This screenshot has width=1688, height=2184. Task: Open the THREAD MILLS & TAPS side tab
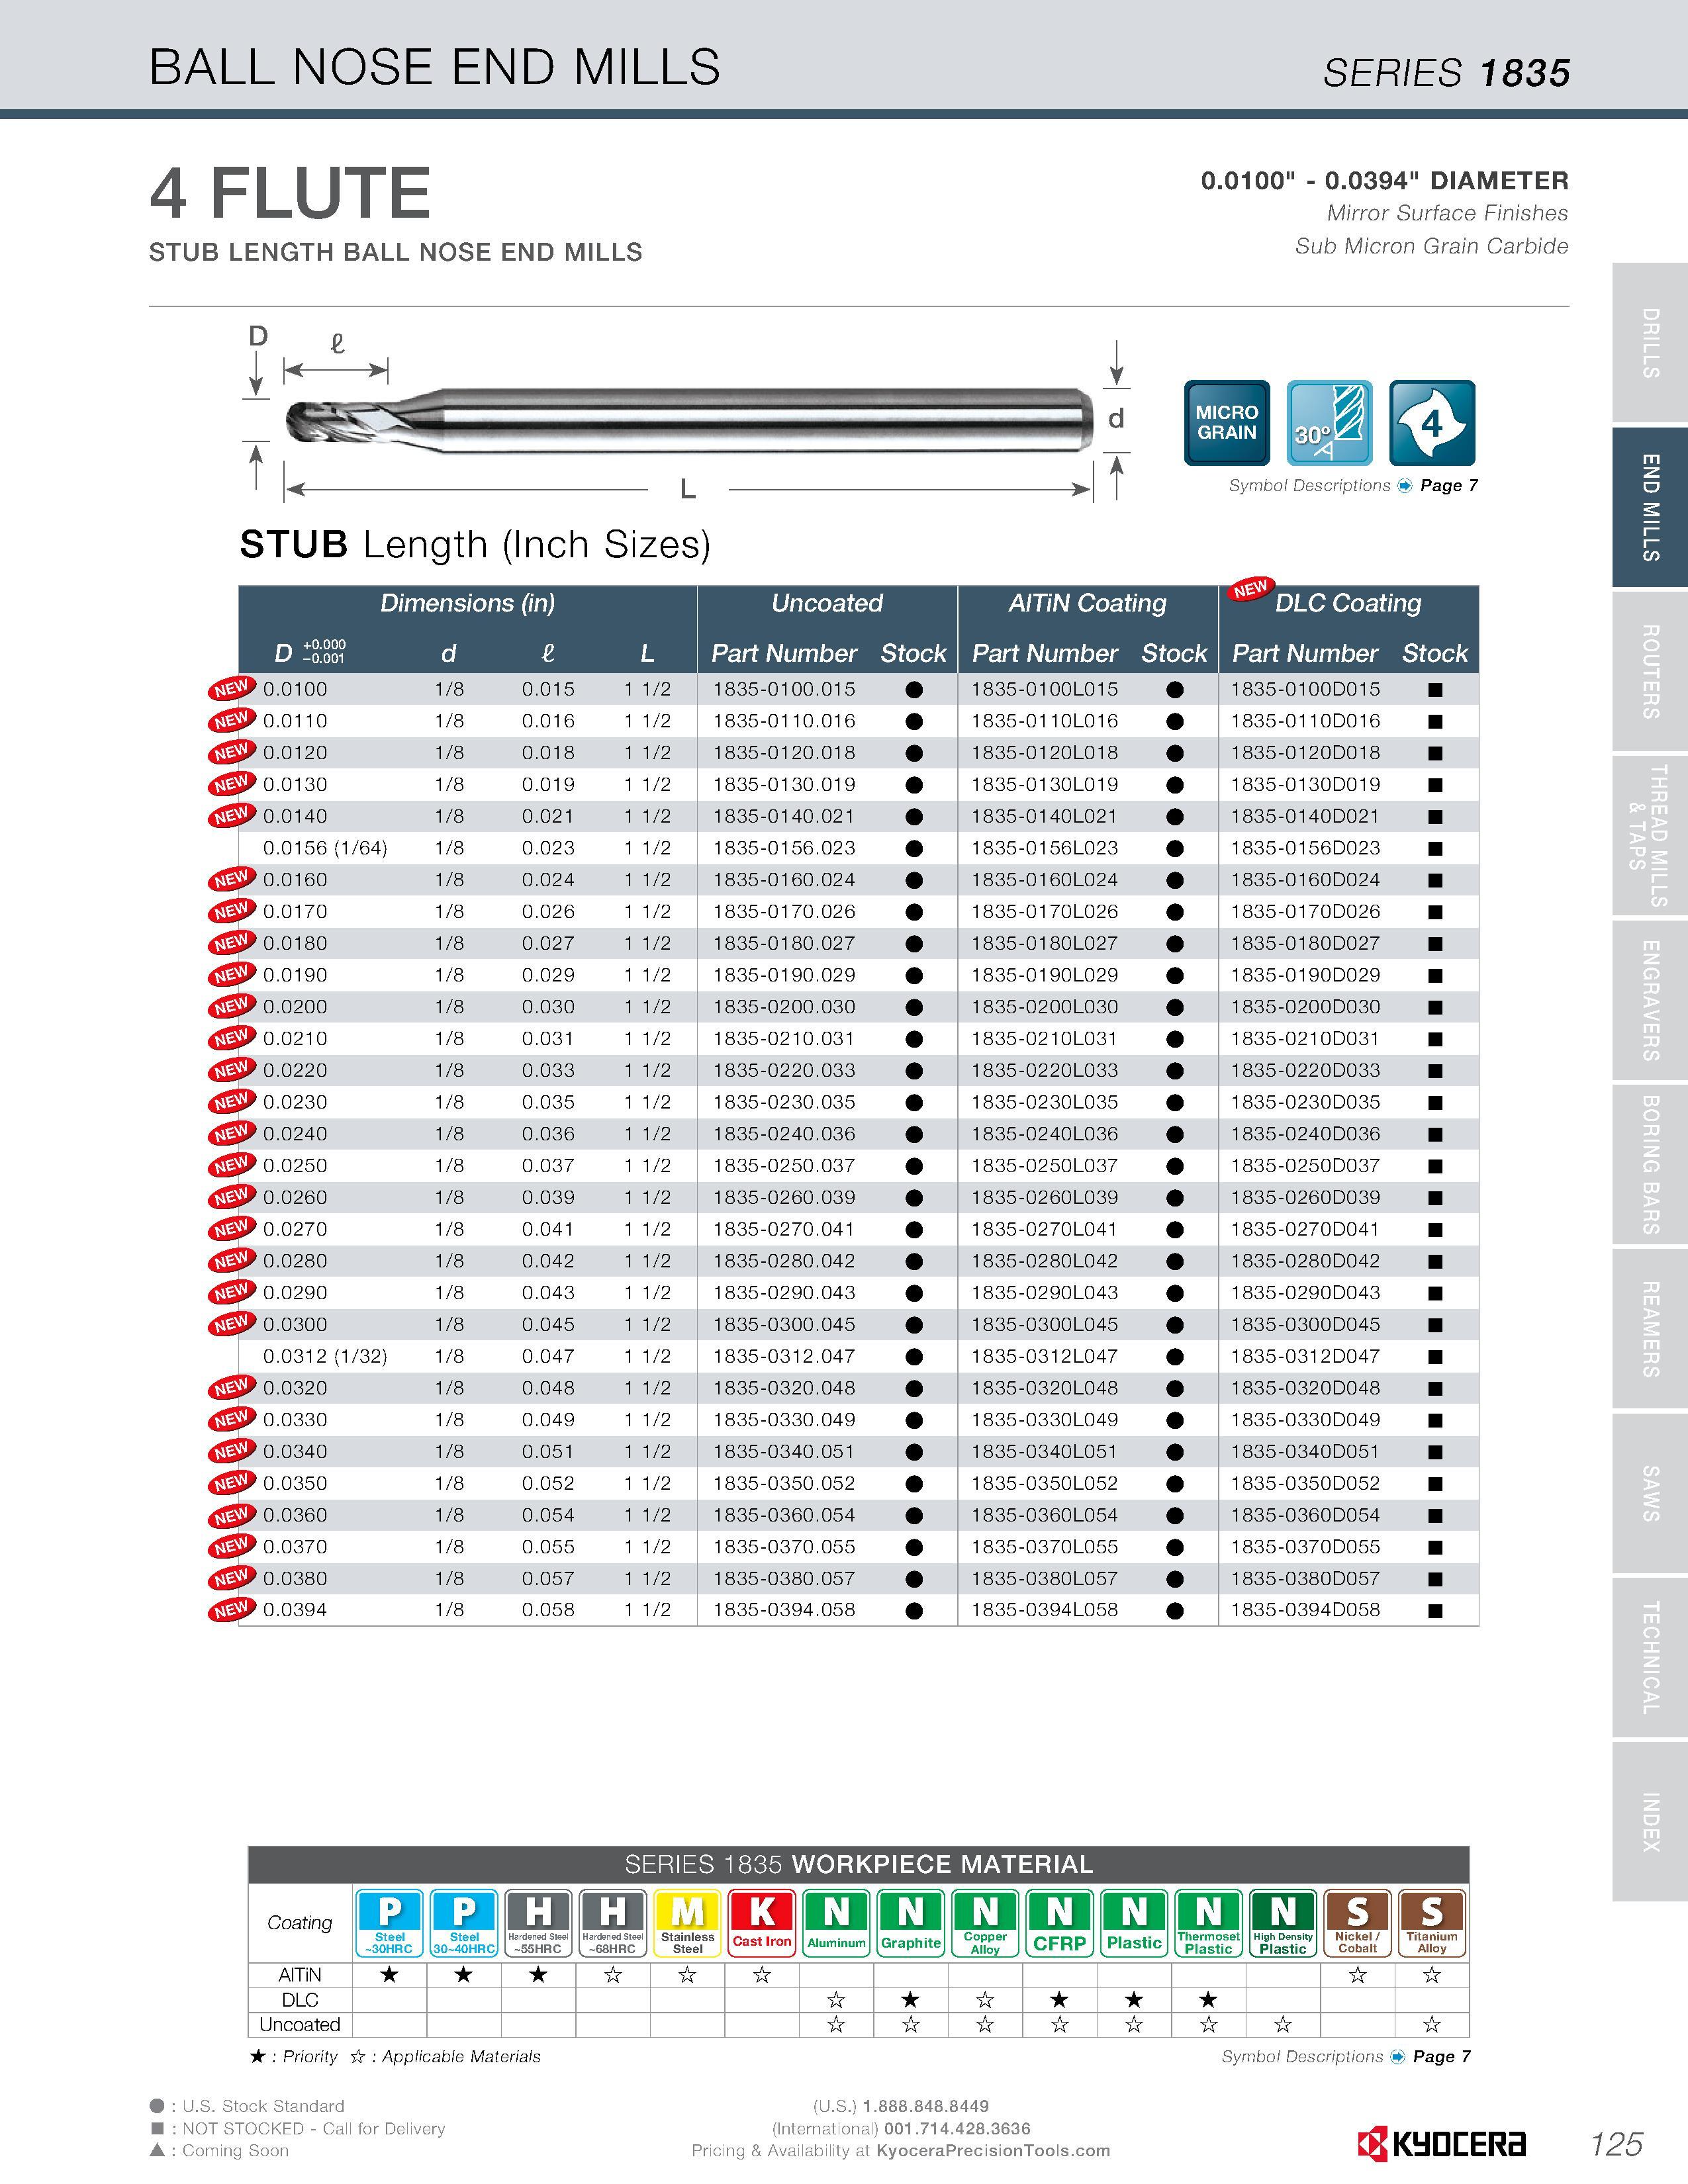point(1650,836)
